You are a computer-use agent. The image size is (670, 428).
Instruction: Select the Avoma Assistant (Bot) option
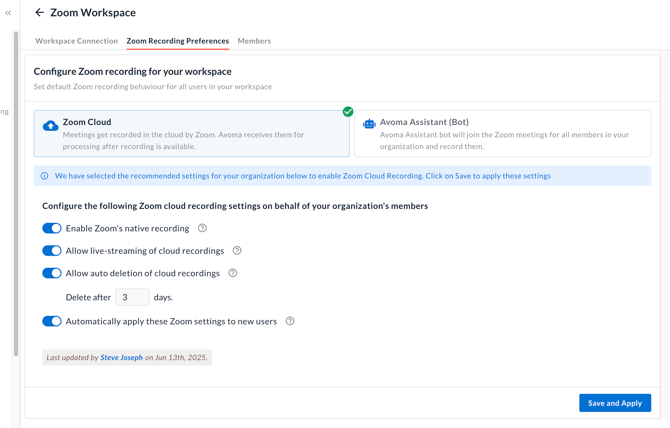(502, 134)
